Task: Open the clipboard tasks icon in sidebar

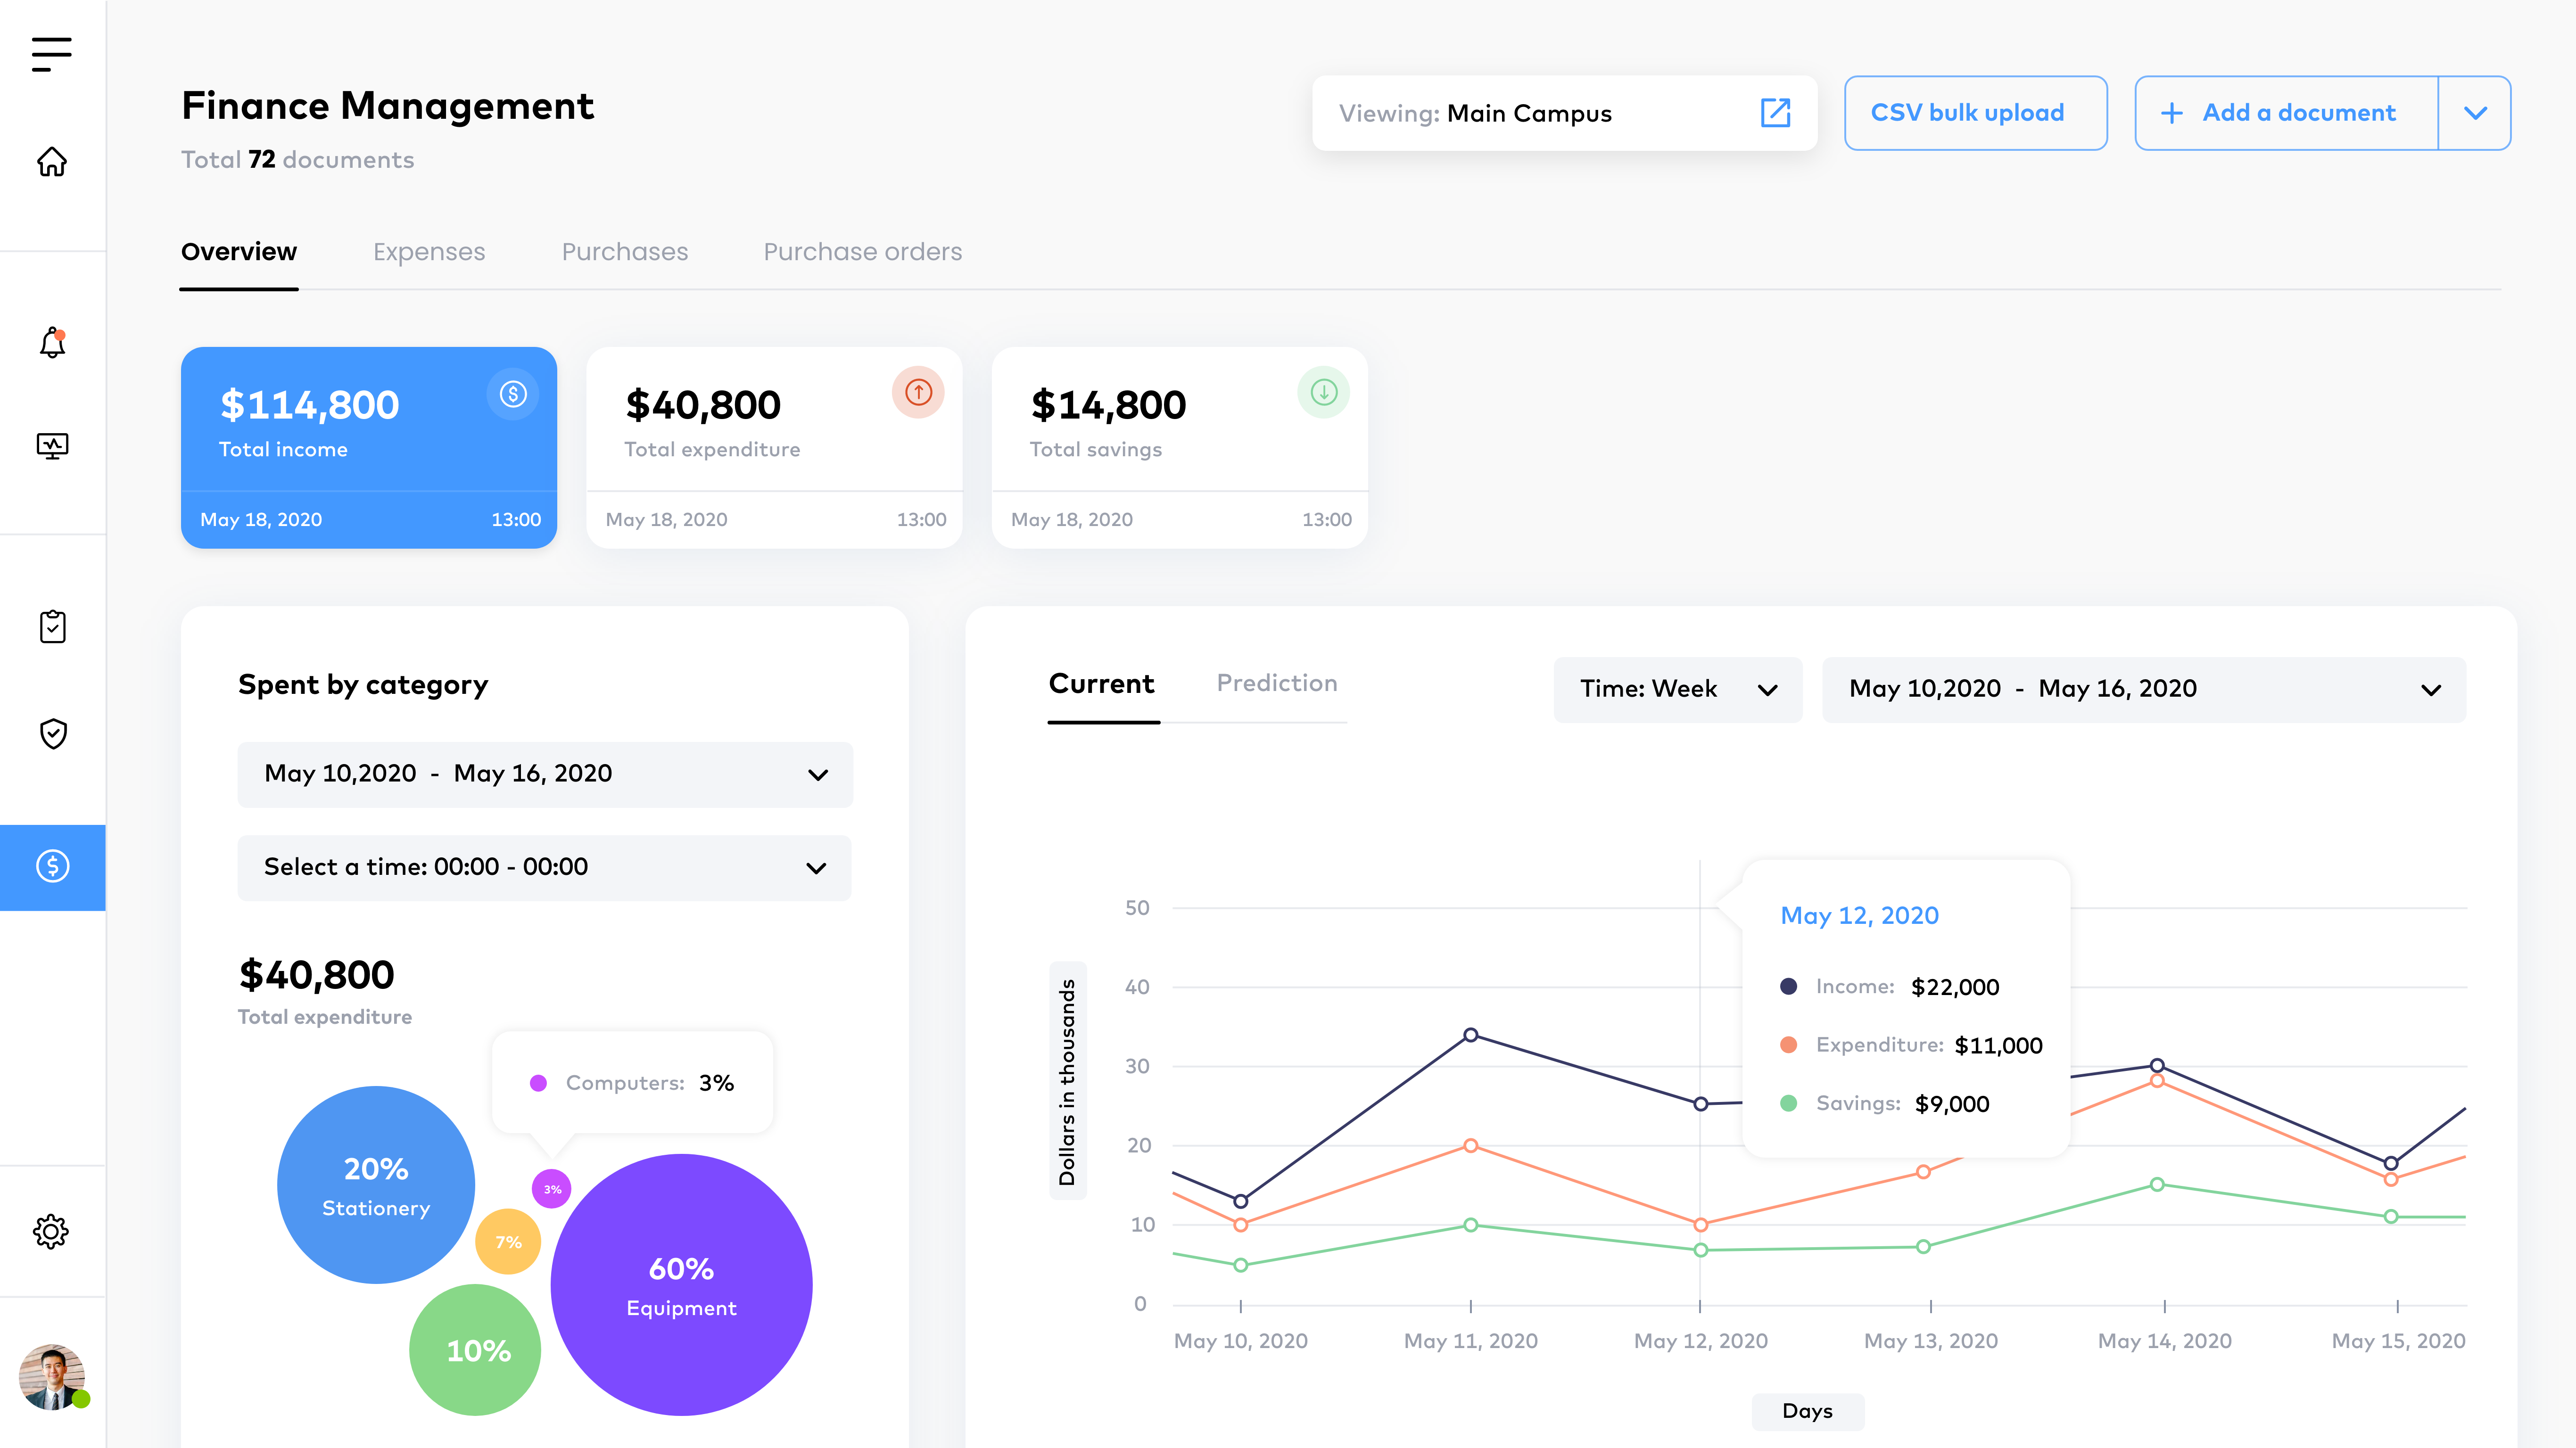Action: pos(52,627)
